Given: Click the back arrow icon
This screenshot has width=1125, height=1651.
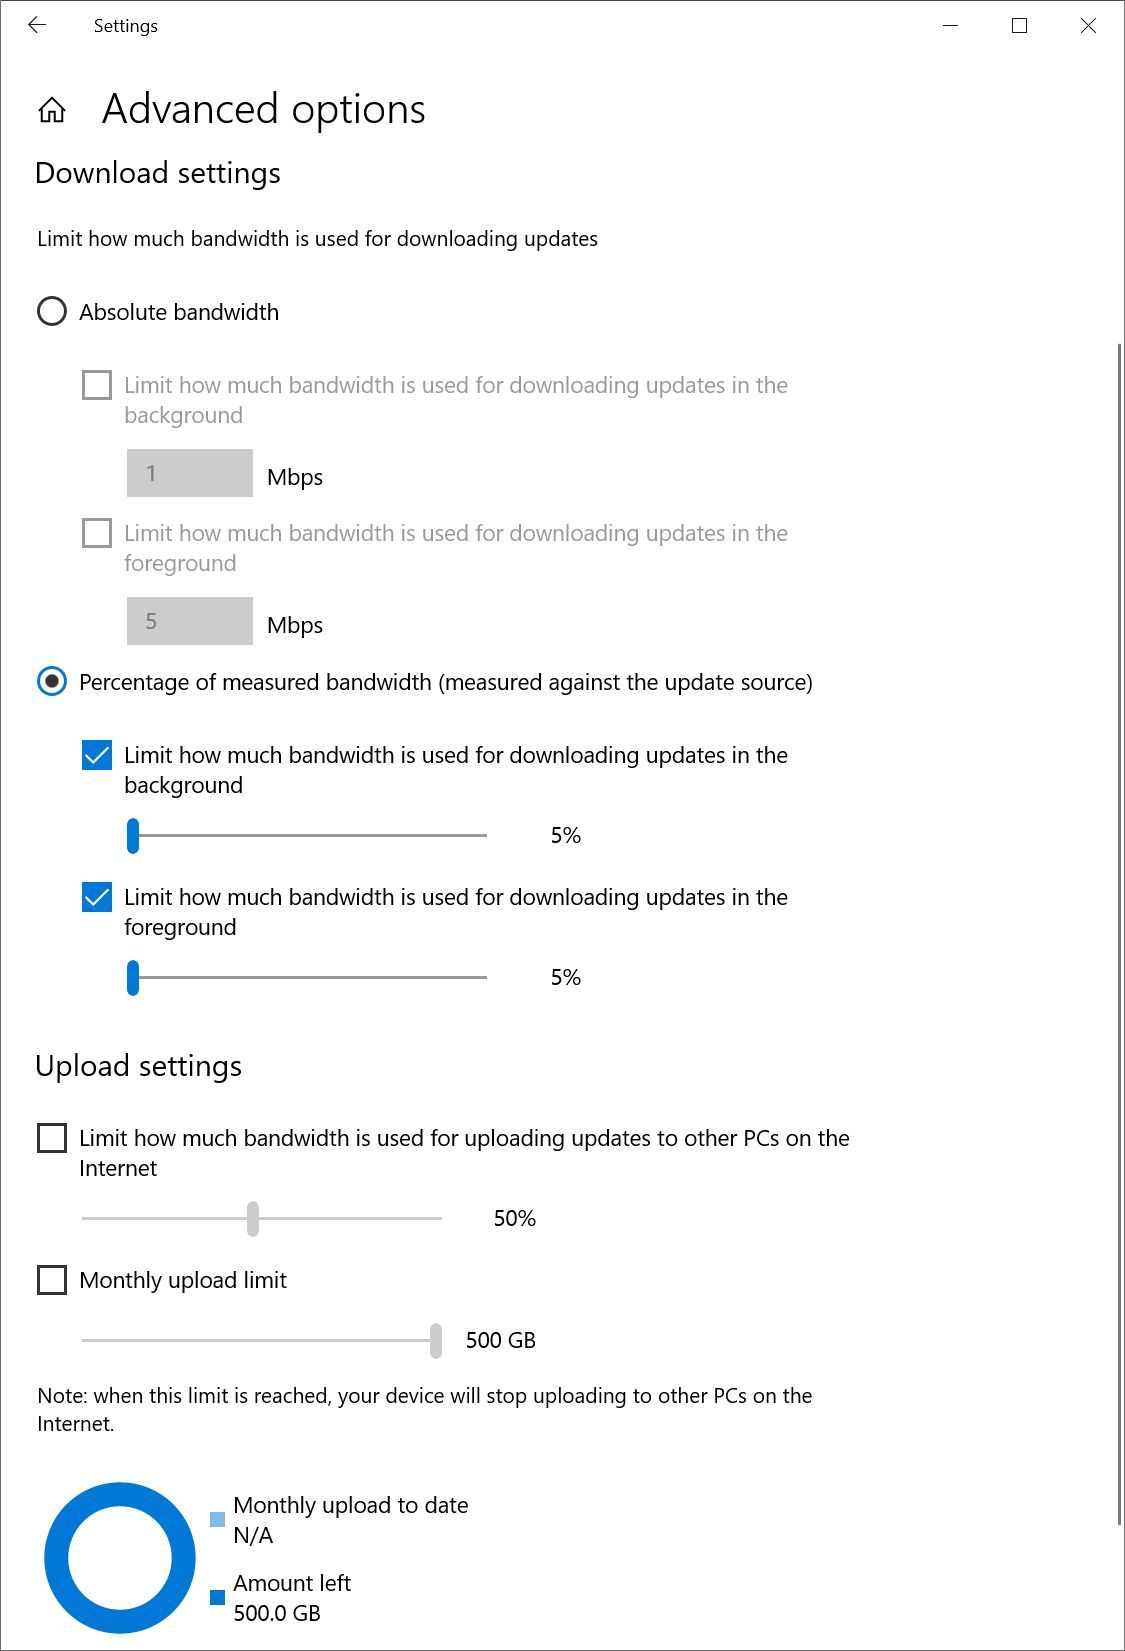Looking at the screenshot, I should pyautogui.click(x=37, y=26).
